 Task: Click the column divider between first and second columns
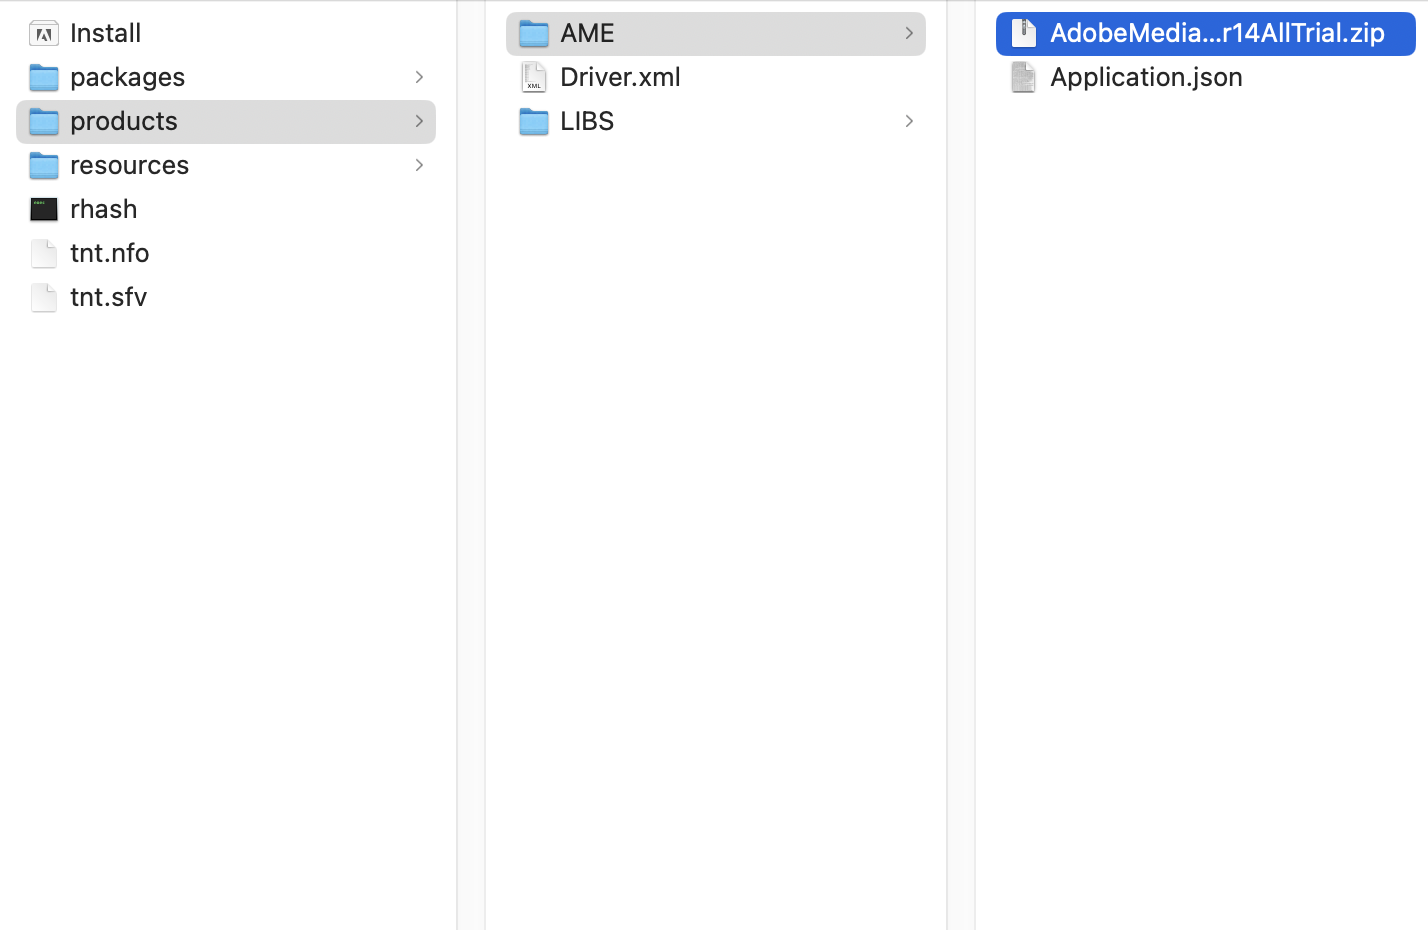(x=471, y=465)
